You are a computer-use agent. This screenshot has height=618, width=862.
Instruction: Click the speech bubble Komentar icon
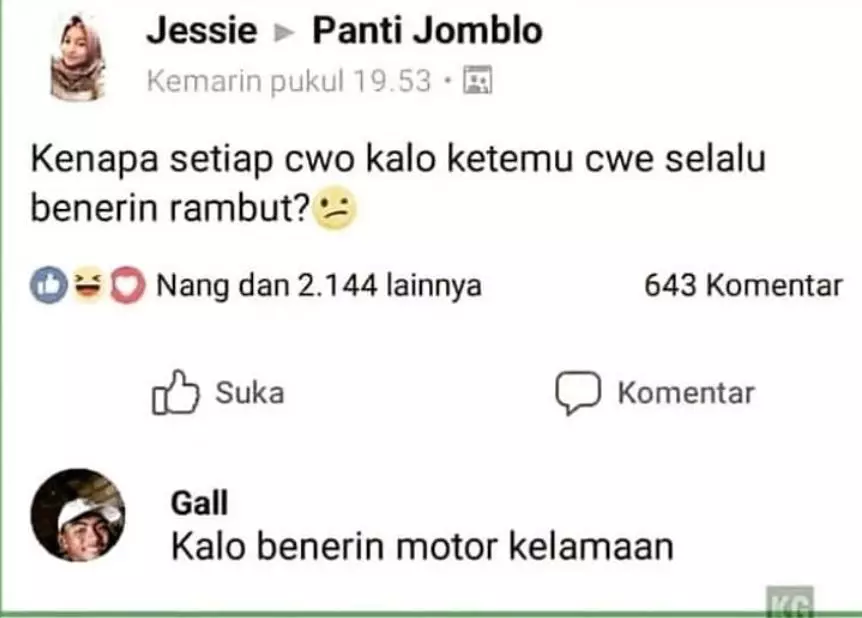(578, 392)
